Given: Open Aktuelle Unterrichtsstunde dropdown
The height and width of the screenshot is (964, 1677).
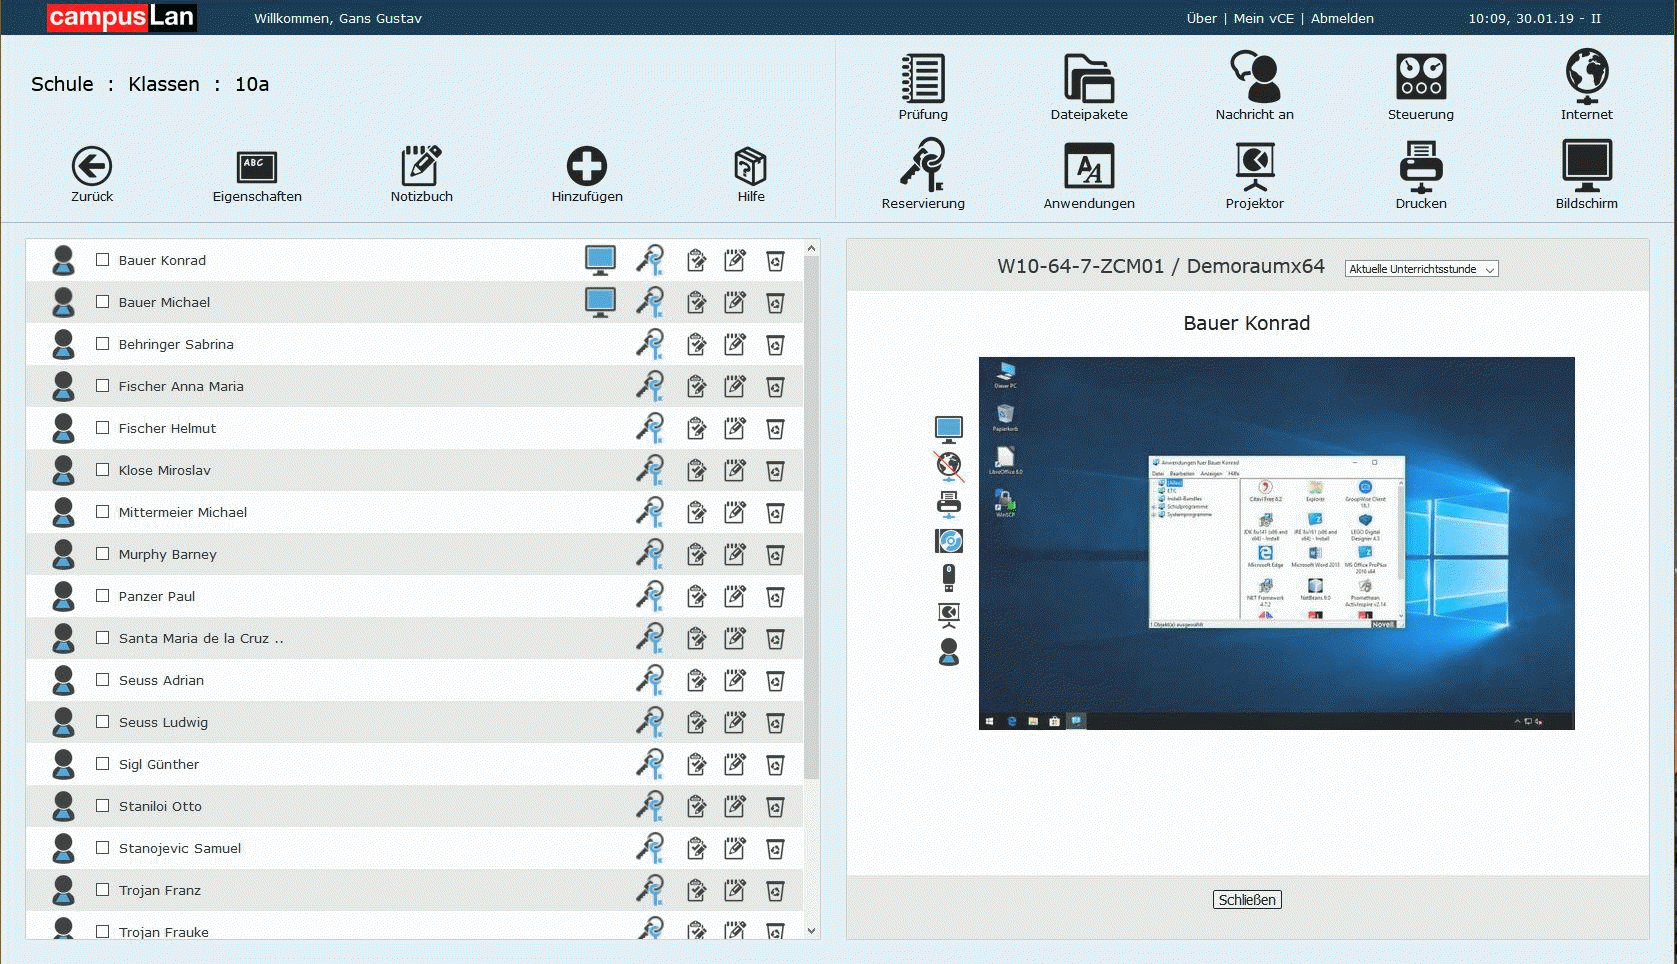Looking at the screenshot, I should (x=1421, y=269).
